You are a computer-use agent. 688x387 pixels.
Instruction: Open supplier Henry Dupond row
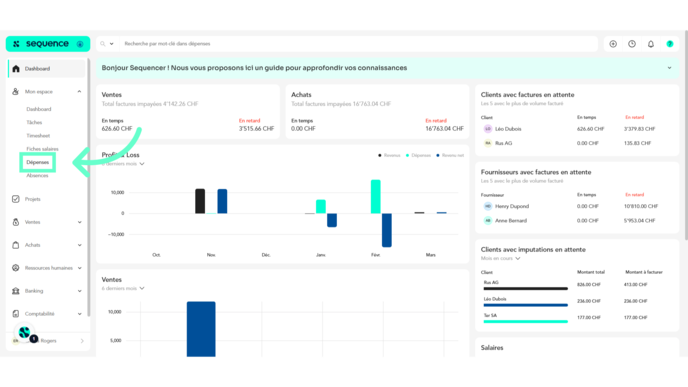pos(512,206)
